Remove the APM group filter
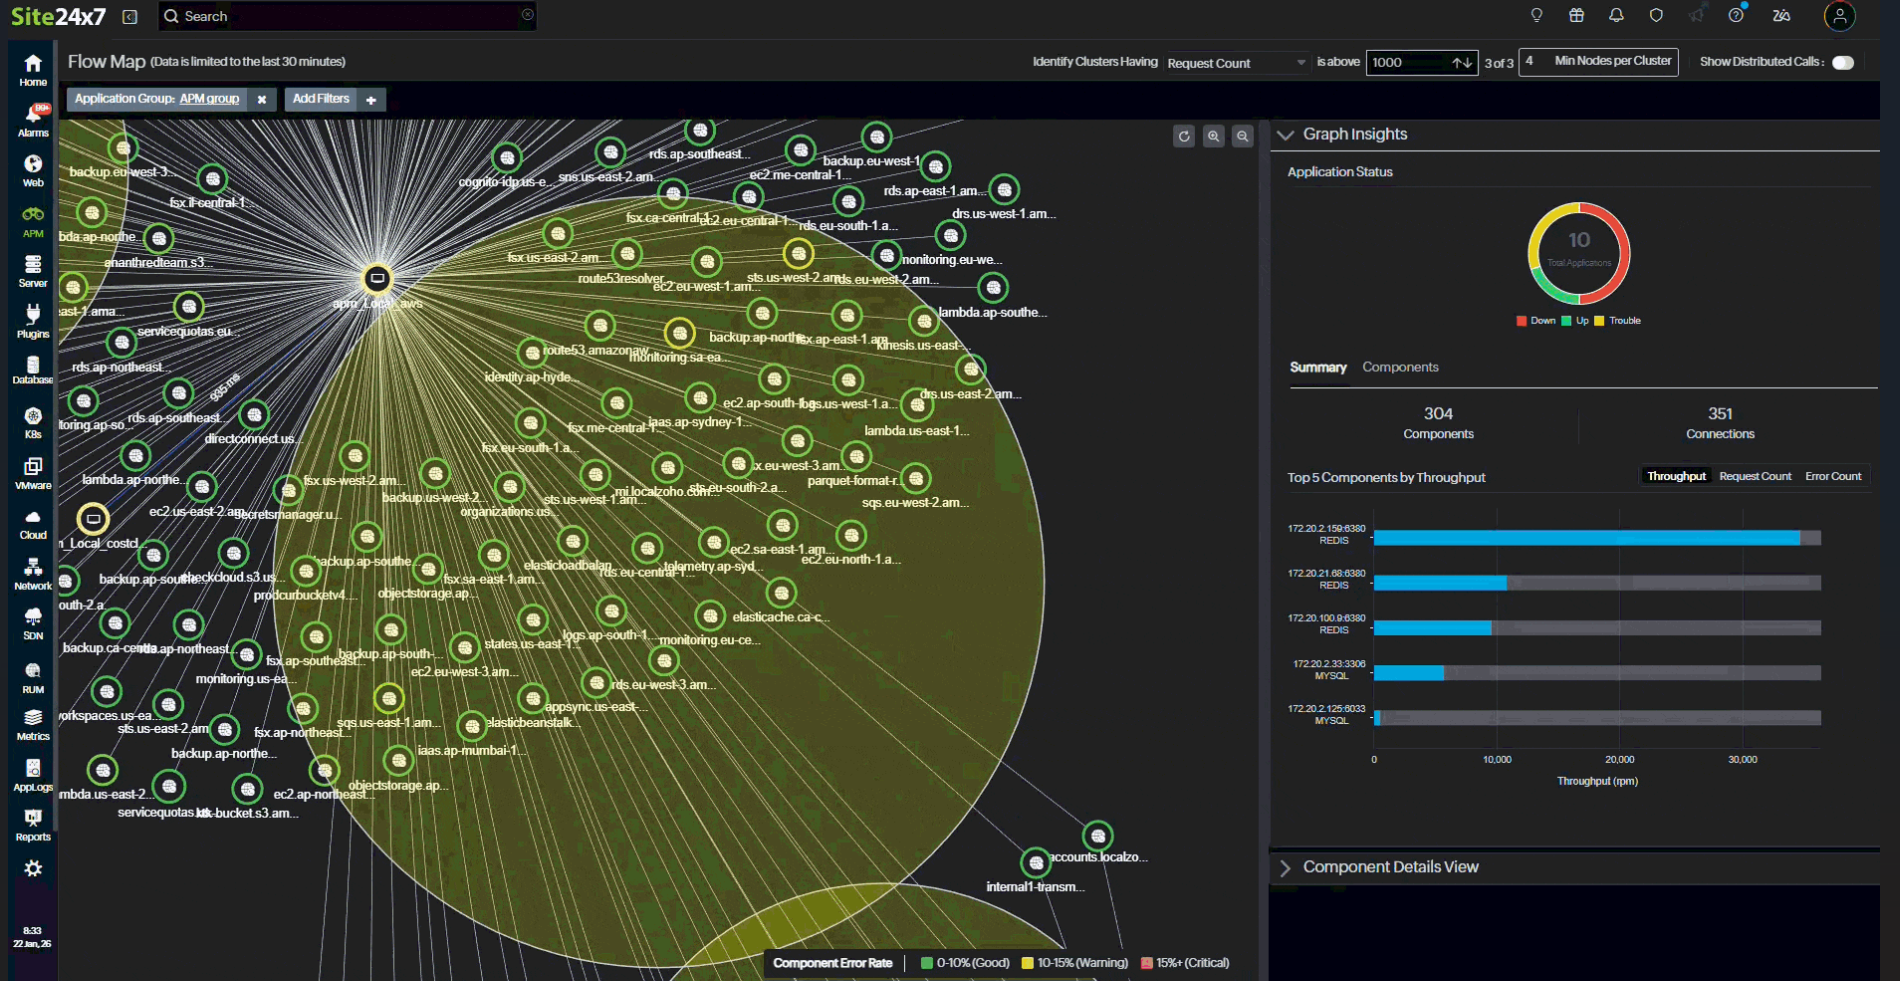The height and width of the screenshot is (981, 1900). pyautogui.click(x=261, y=99)
